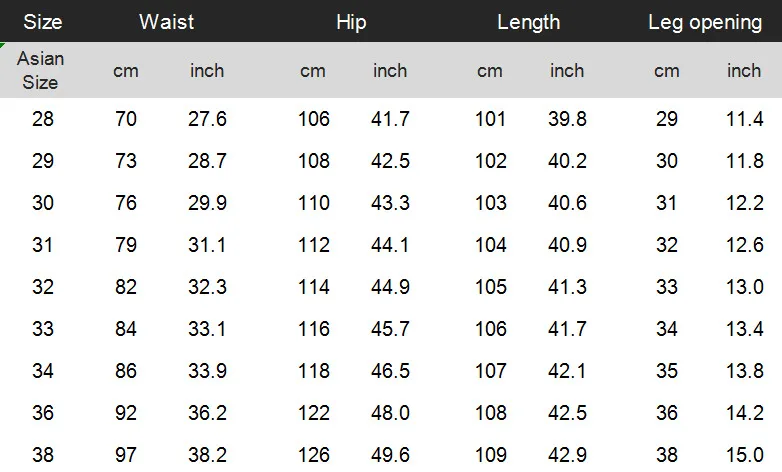Click the Asian Size subheader cell
The image size is (782, 472).
pyautogui.click(x=41, y=70)
